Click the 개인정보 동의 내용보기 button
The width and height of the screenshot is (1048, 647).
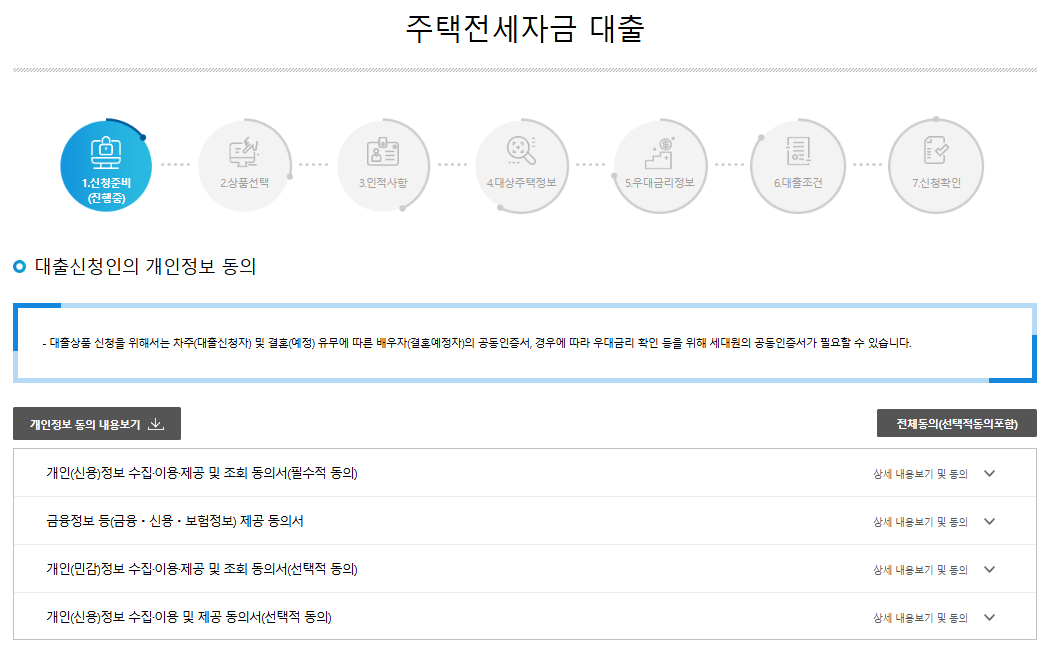click(x=95, y=423)
